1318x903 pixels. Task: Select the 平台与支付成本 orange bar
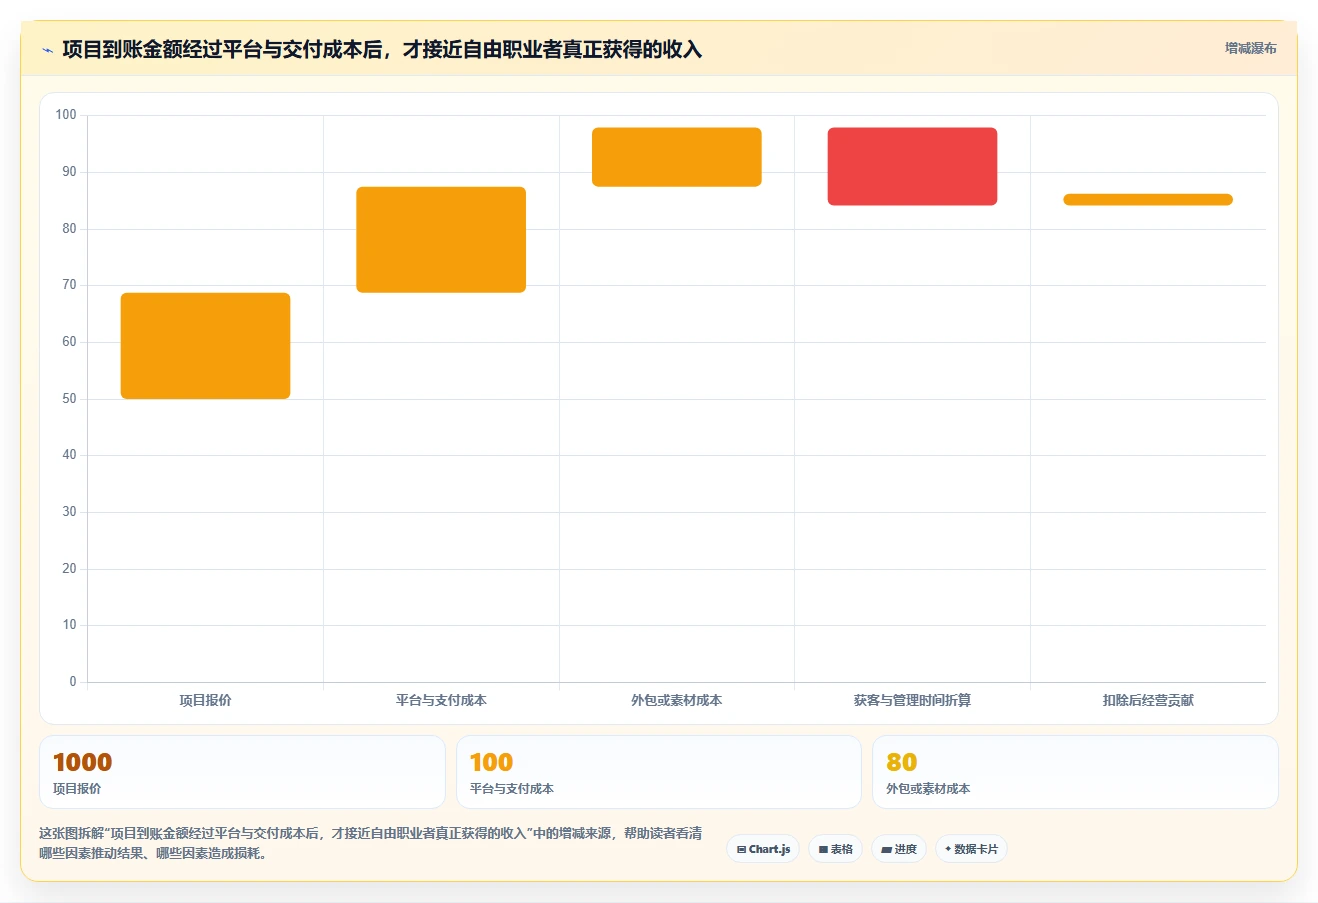point(441,240)
